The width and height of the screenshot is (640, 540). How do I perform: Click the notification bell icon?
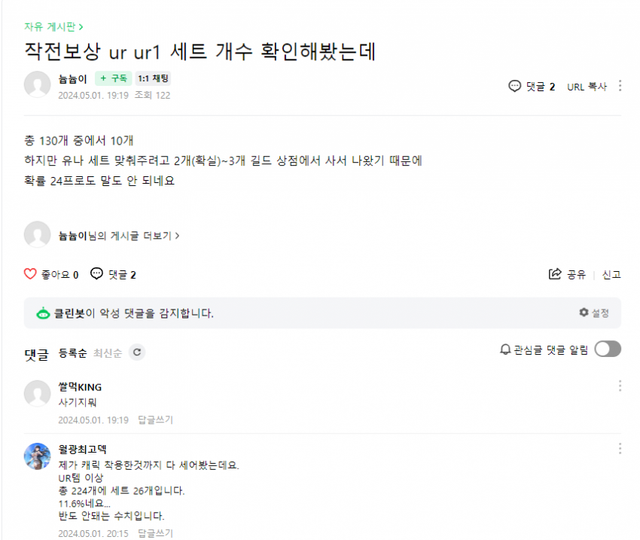click(505, 350)
